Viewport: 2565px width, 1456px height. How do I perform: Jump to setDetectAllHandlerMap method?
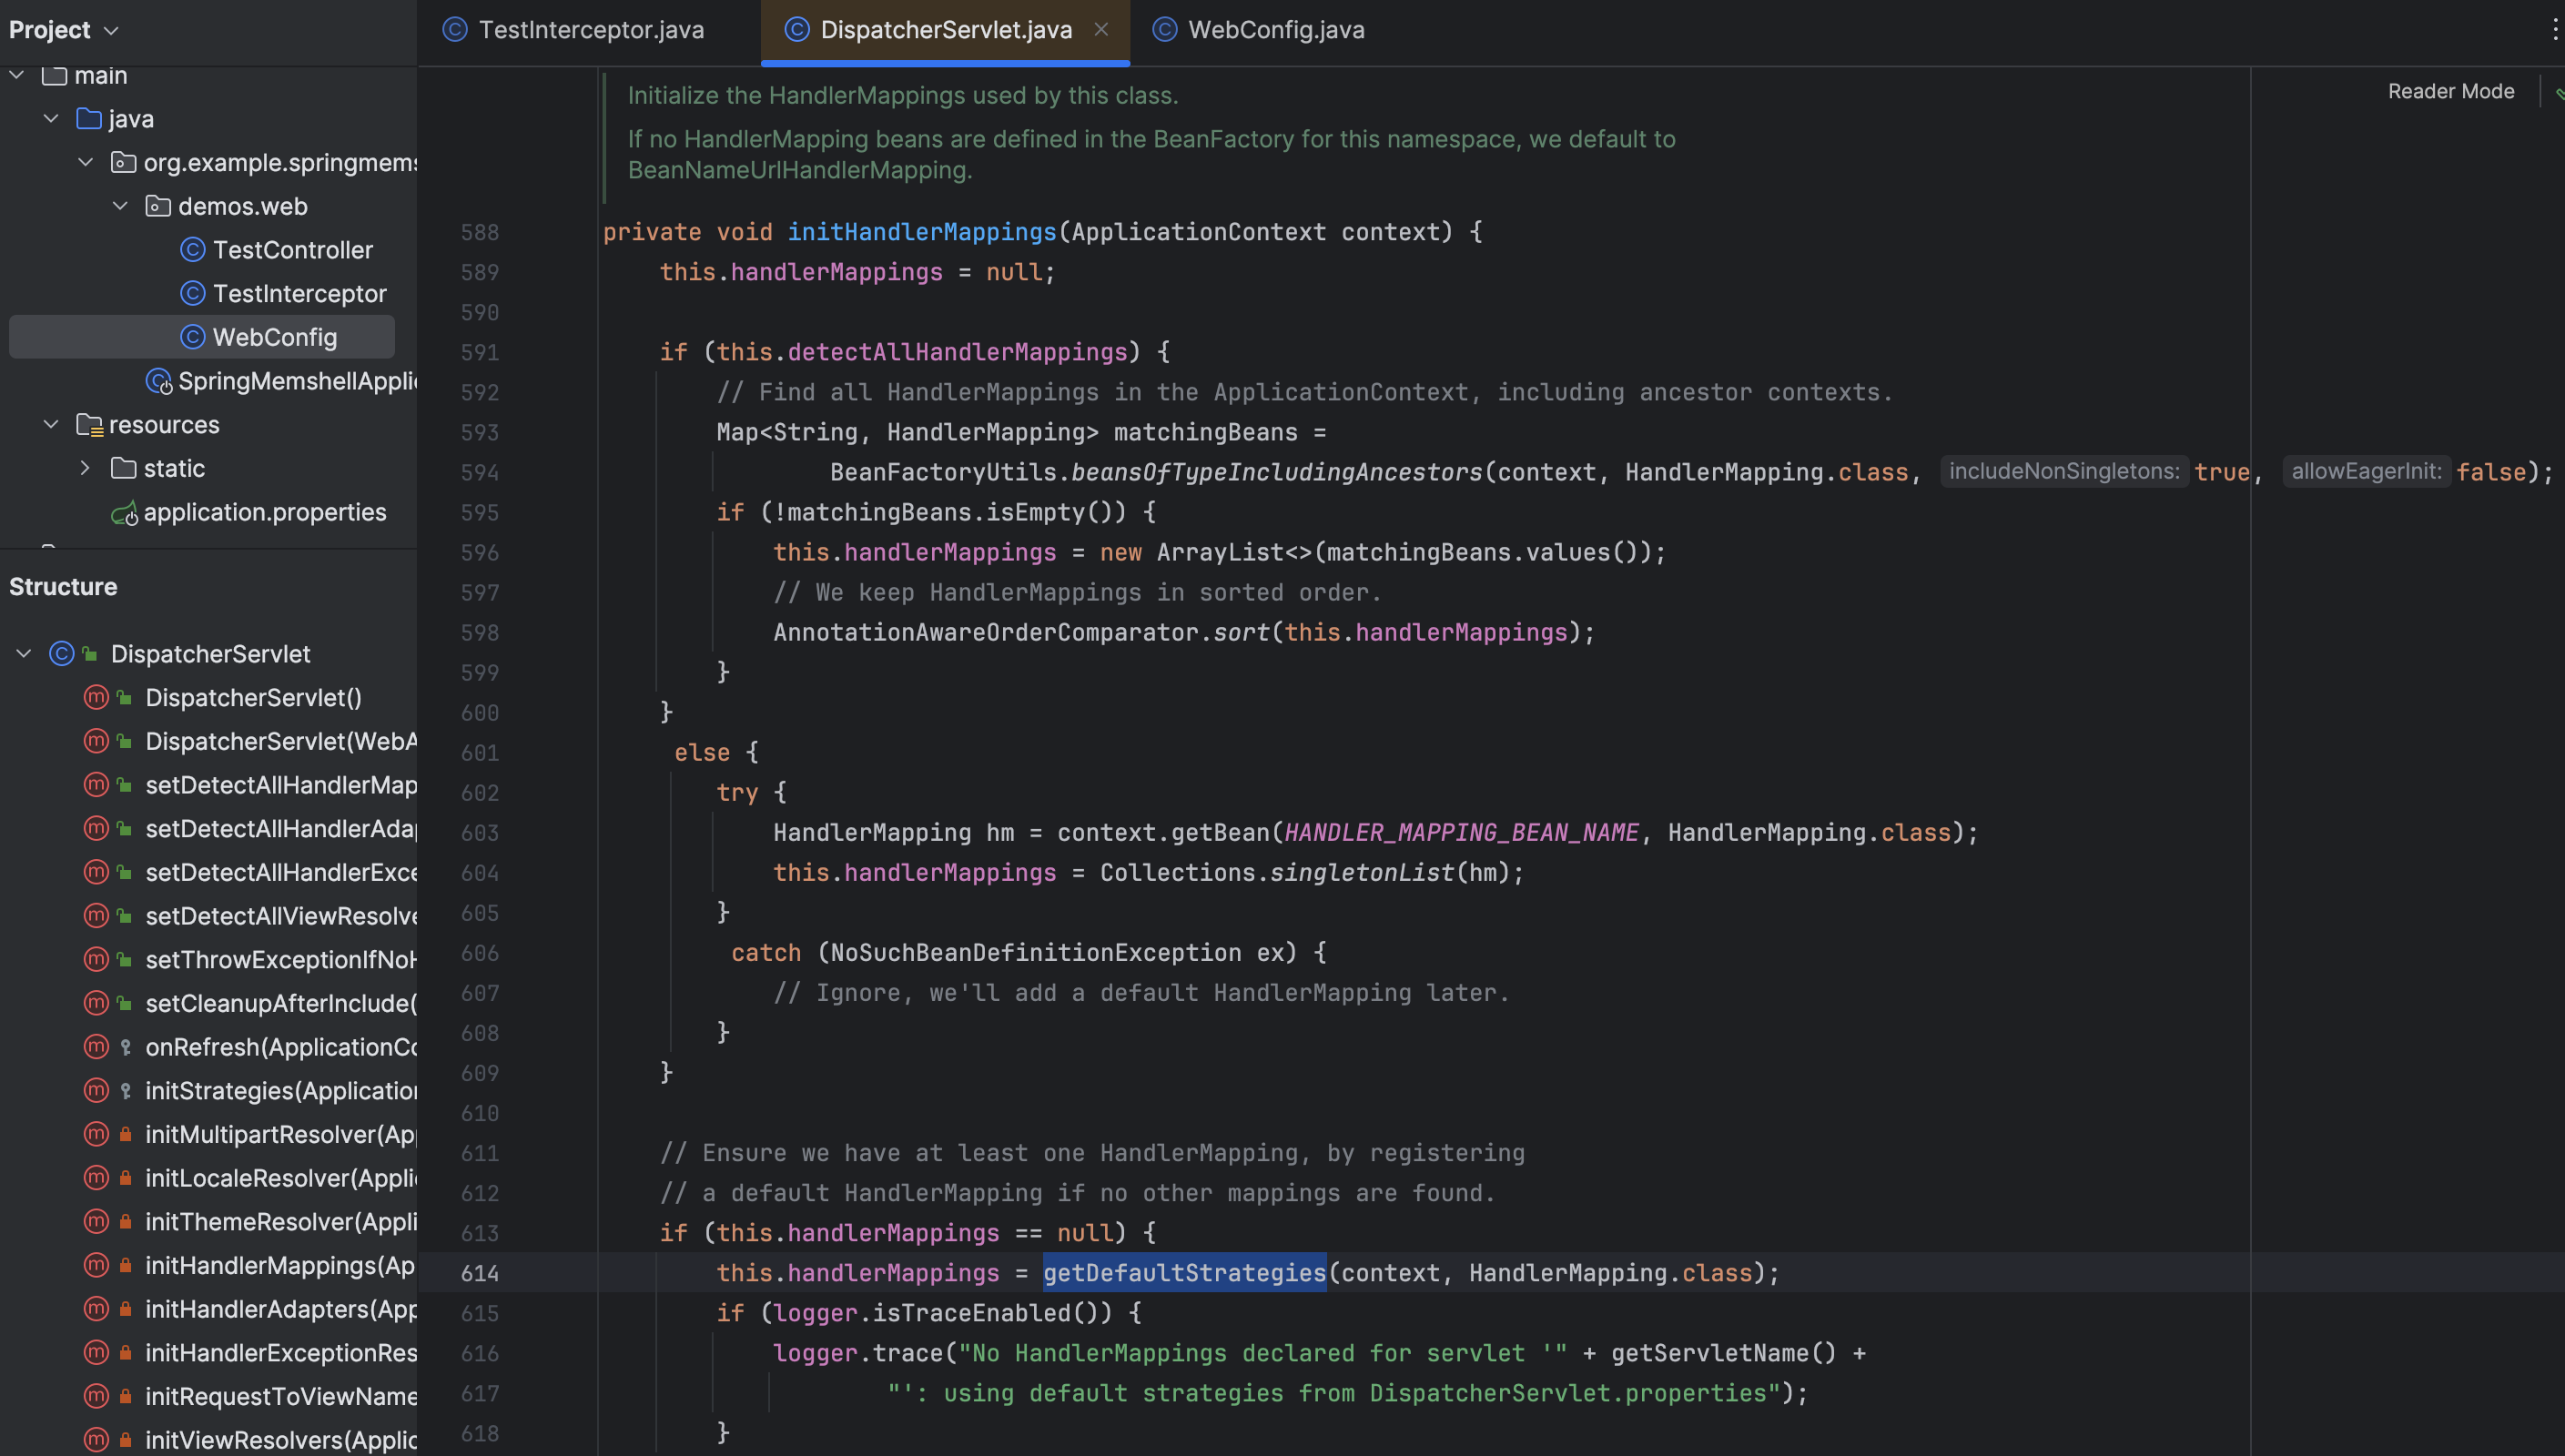click(x=281, y=785)
